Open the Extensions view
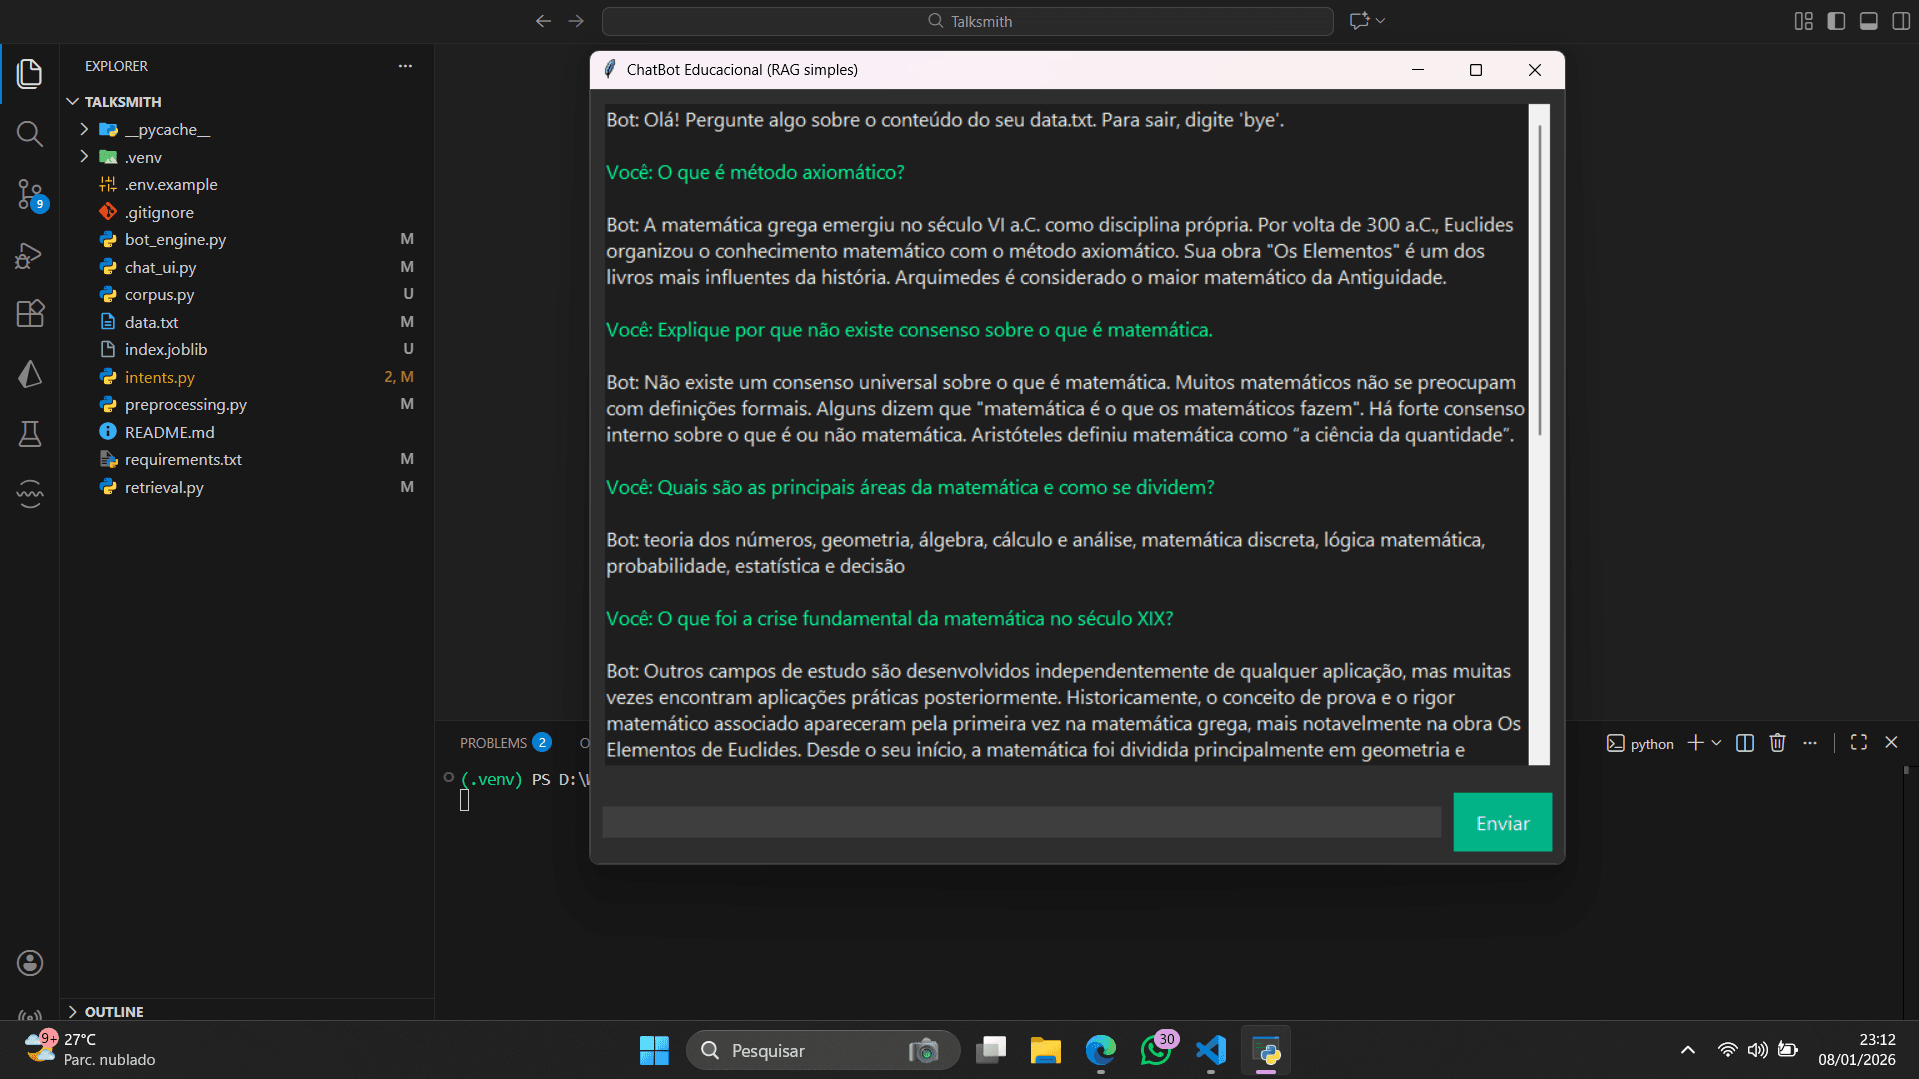 tap(30, 314)
